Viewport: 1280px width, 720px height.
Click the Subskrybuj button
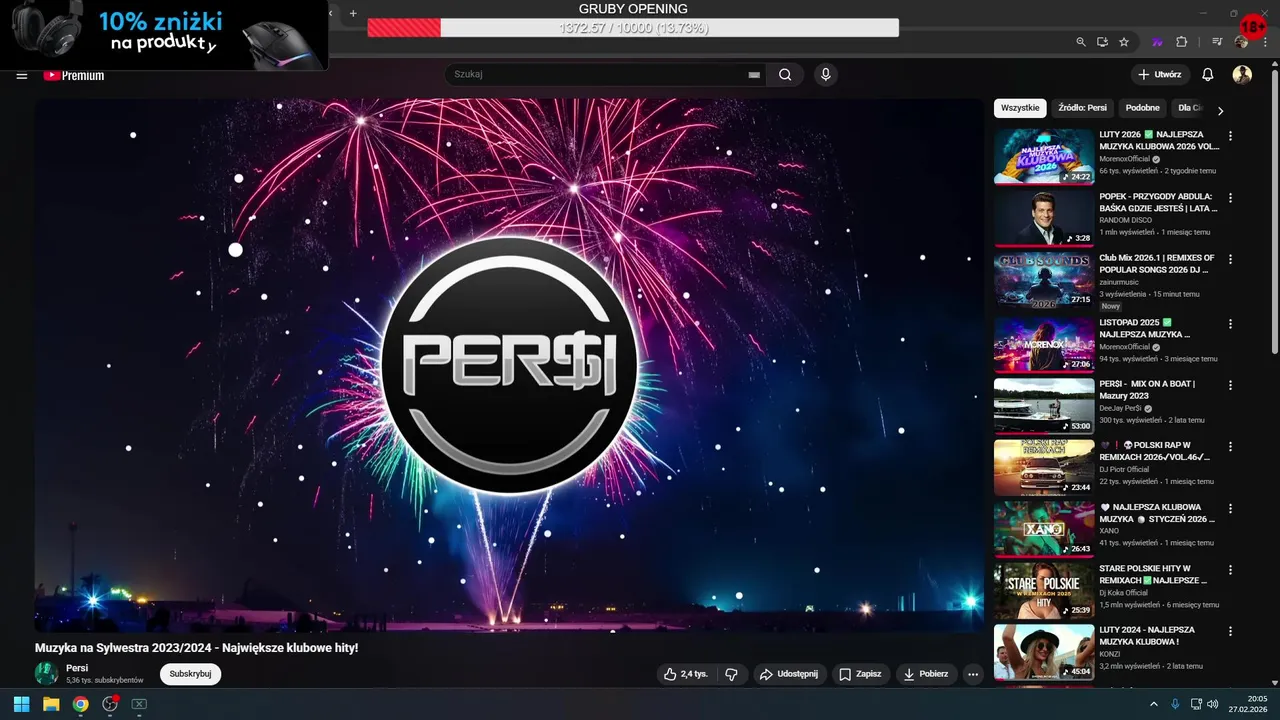(x=190, y=674)
